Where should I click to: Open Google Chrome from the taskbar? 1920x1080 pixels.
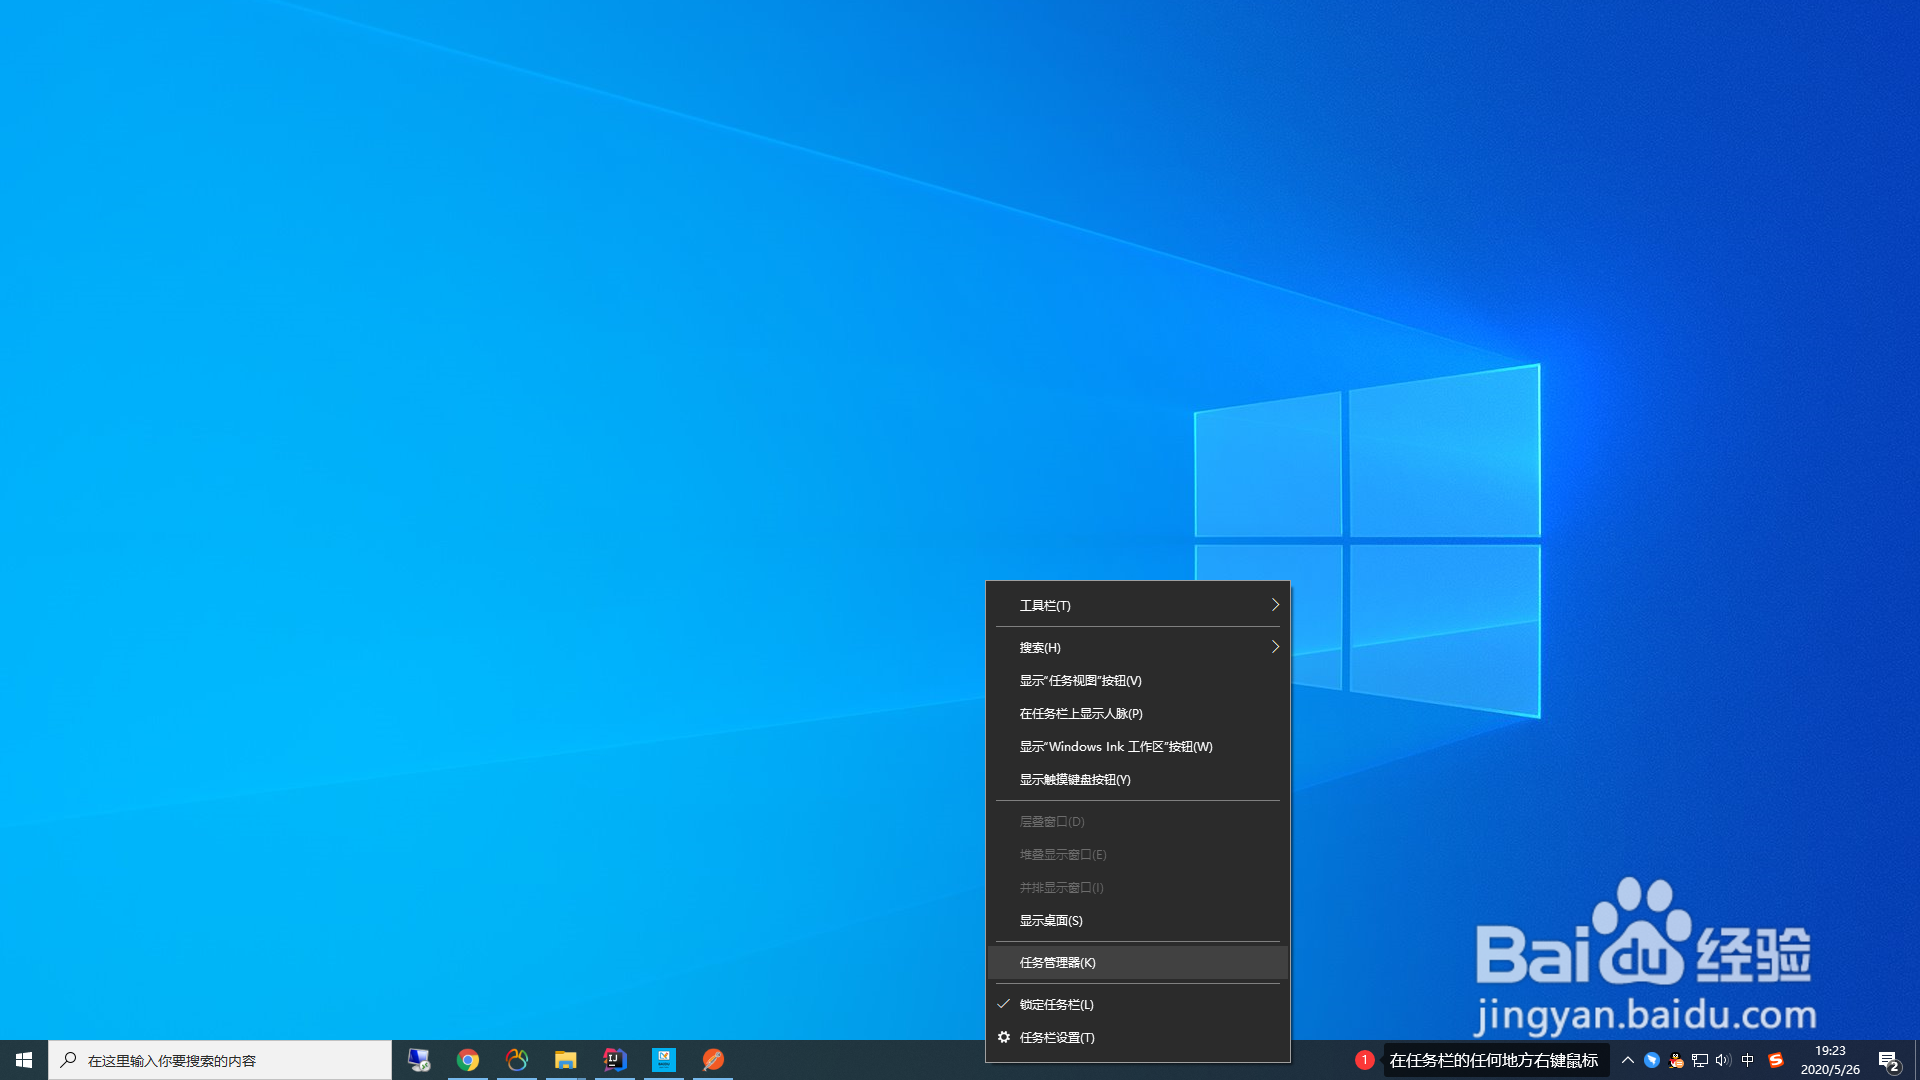tap(468, 1059)
